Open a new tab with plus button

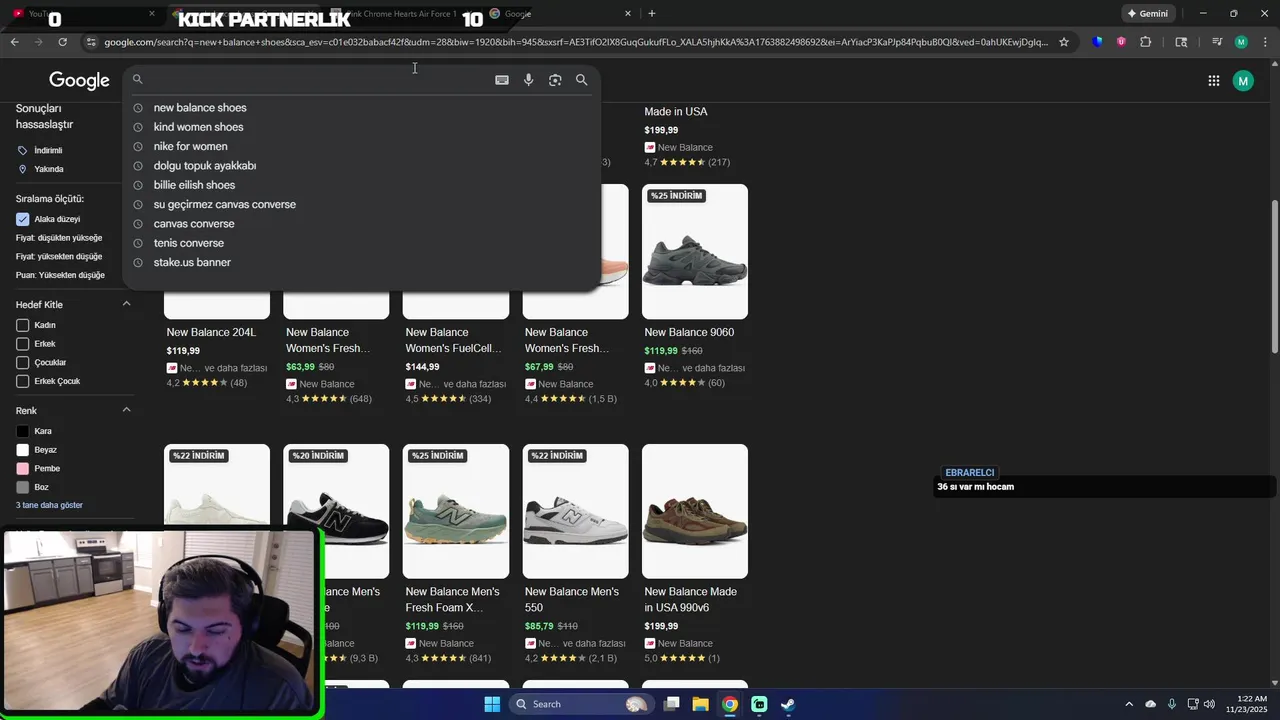tap(652, 13)
